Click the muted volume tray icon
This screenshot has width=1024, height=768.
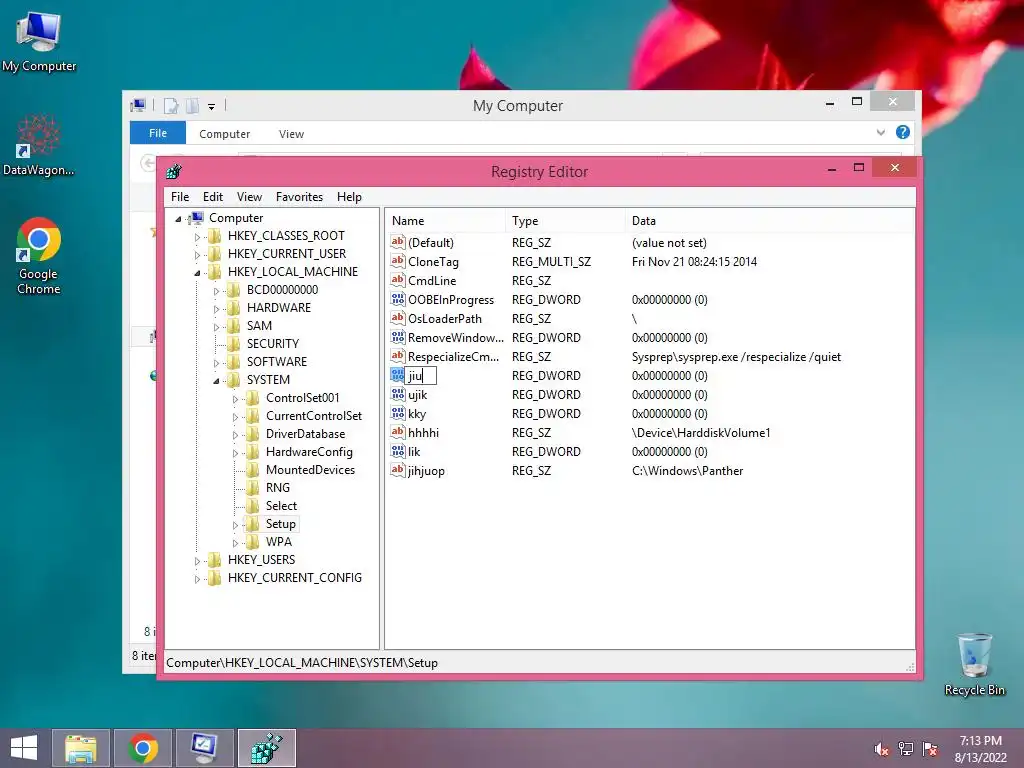[x=881, y=749]
